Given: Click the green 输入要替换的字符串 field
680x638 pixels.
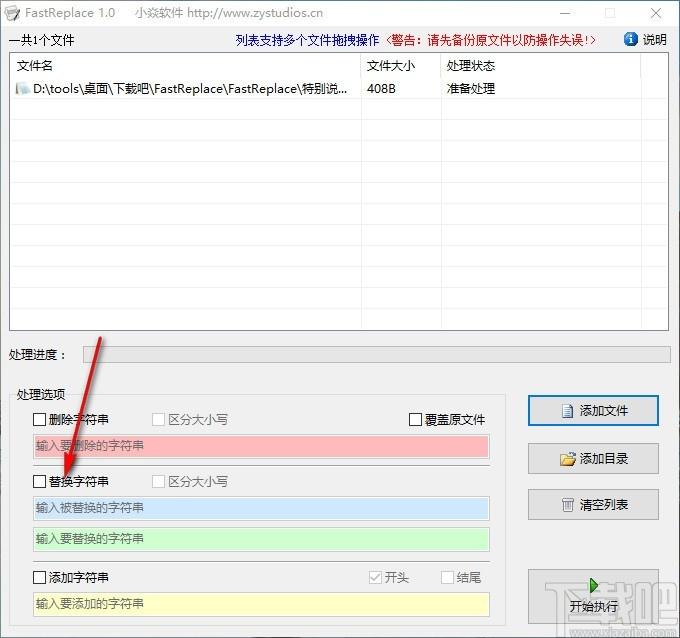Looking at the screenshot, I should click(x=261, y=539).
